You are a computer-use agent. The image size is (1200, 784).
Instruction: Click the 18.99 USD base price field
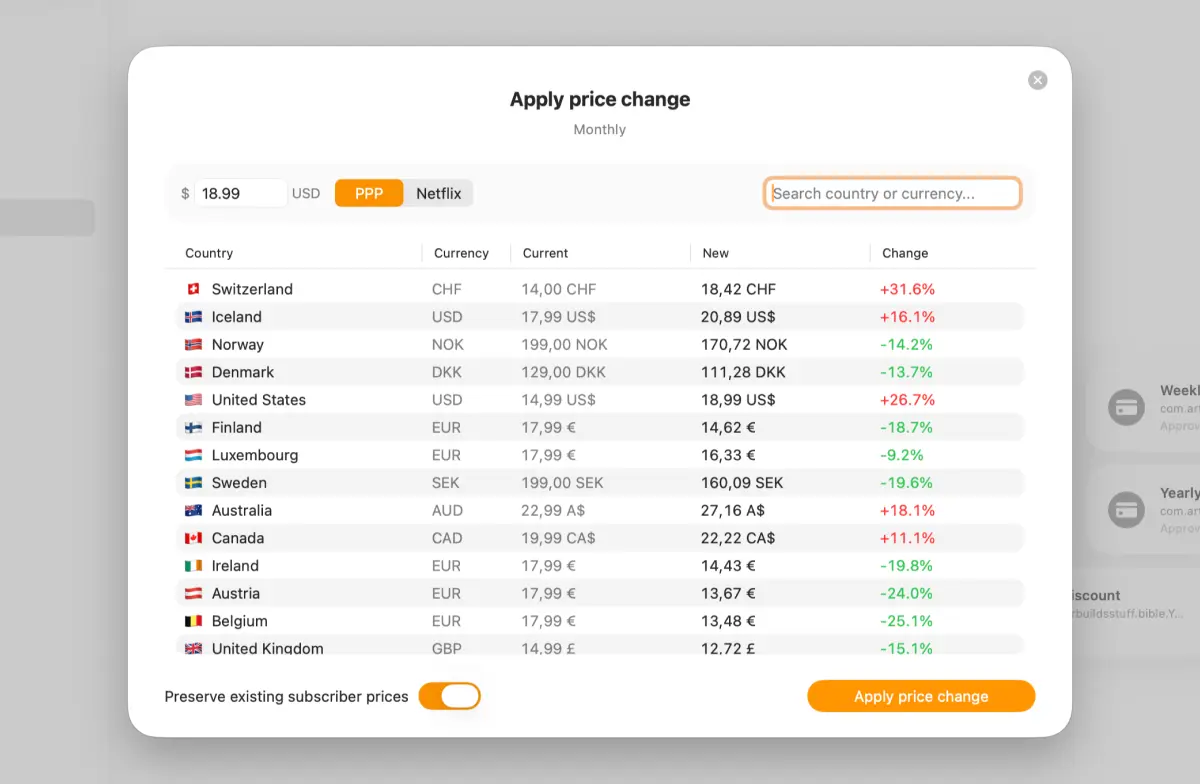[241, 193]
